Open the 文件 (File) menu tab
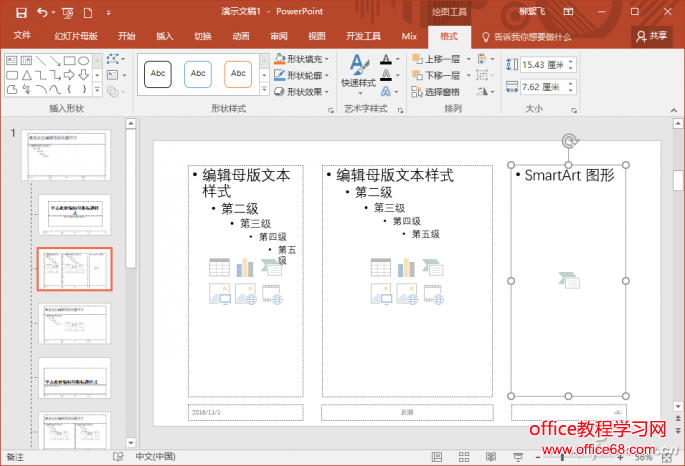 pyautogui.click(x=22, y=36)
